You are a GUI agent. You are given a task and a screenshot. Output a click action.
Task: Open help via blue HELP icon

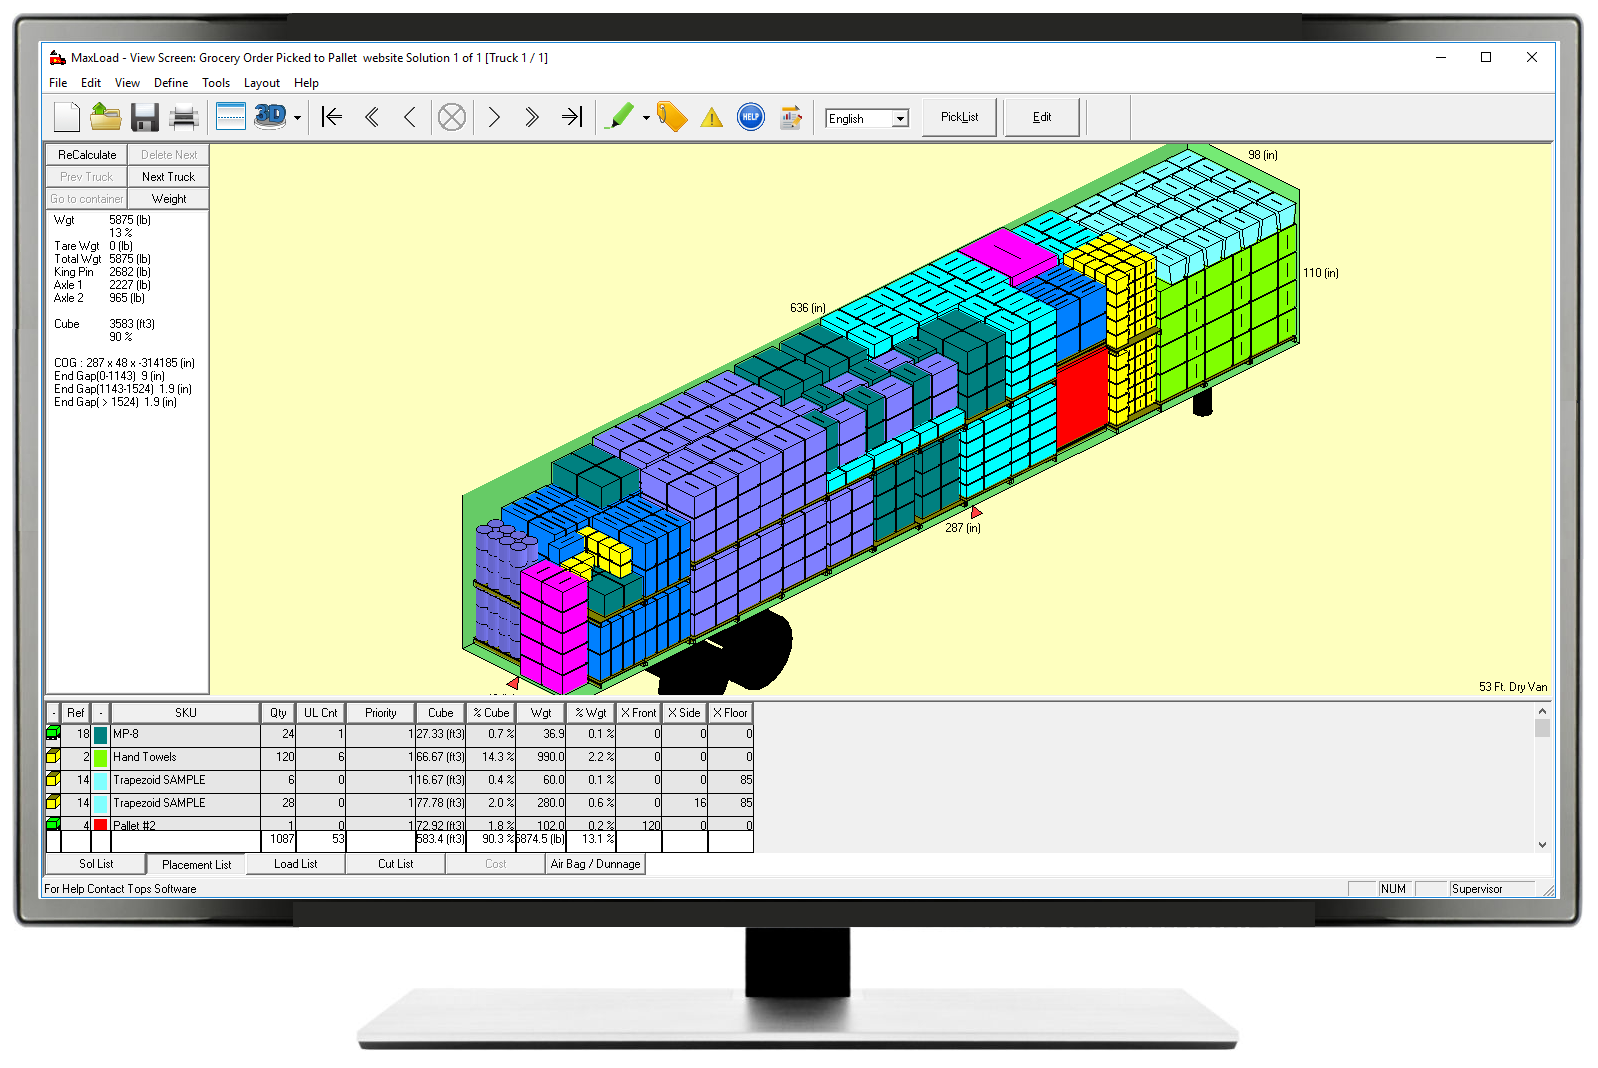click(x=751, y=118)
